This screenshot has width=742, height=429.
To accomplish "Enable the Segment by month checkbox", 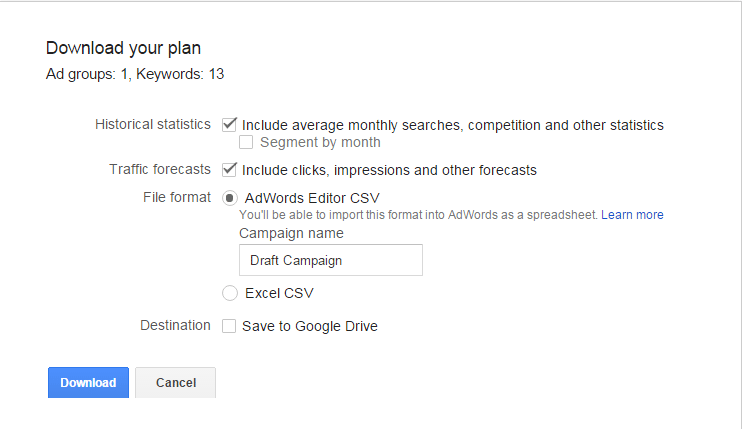I will pos(246,143).
